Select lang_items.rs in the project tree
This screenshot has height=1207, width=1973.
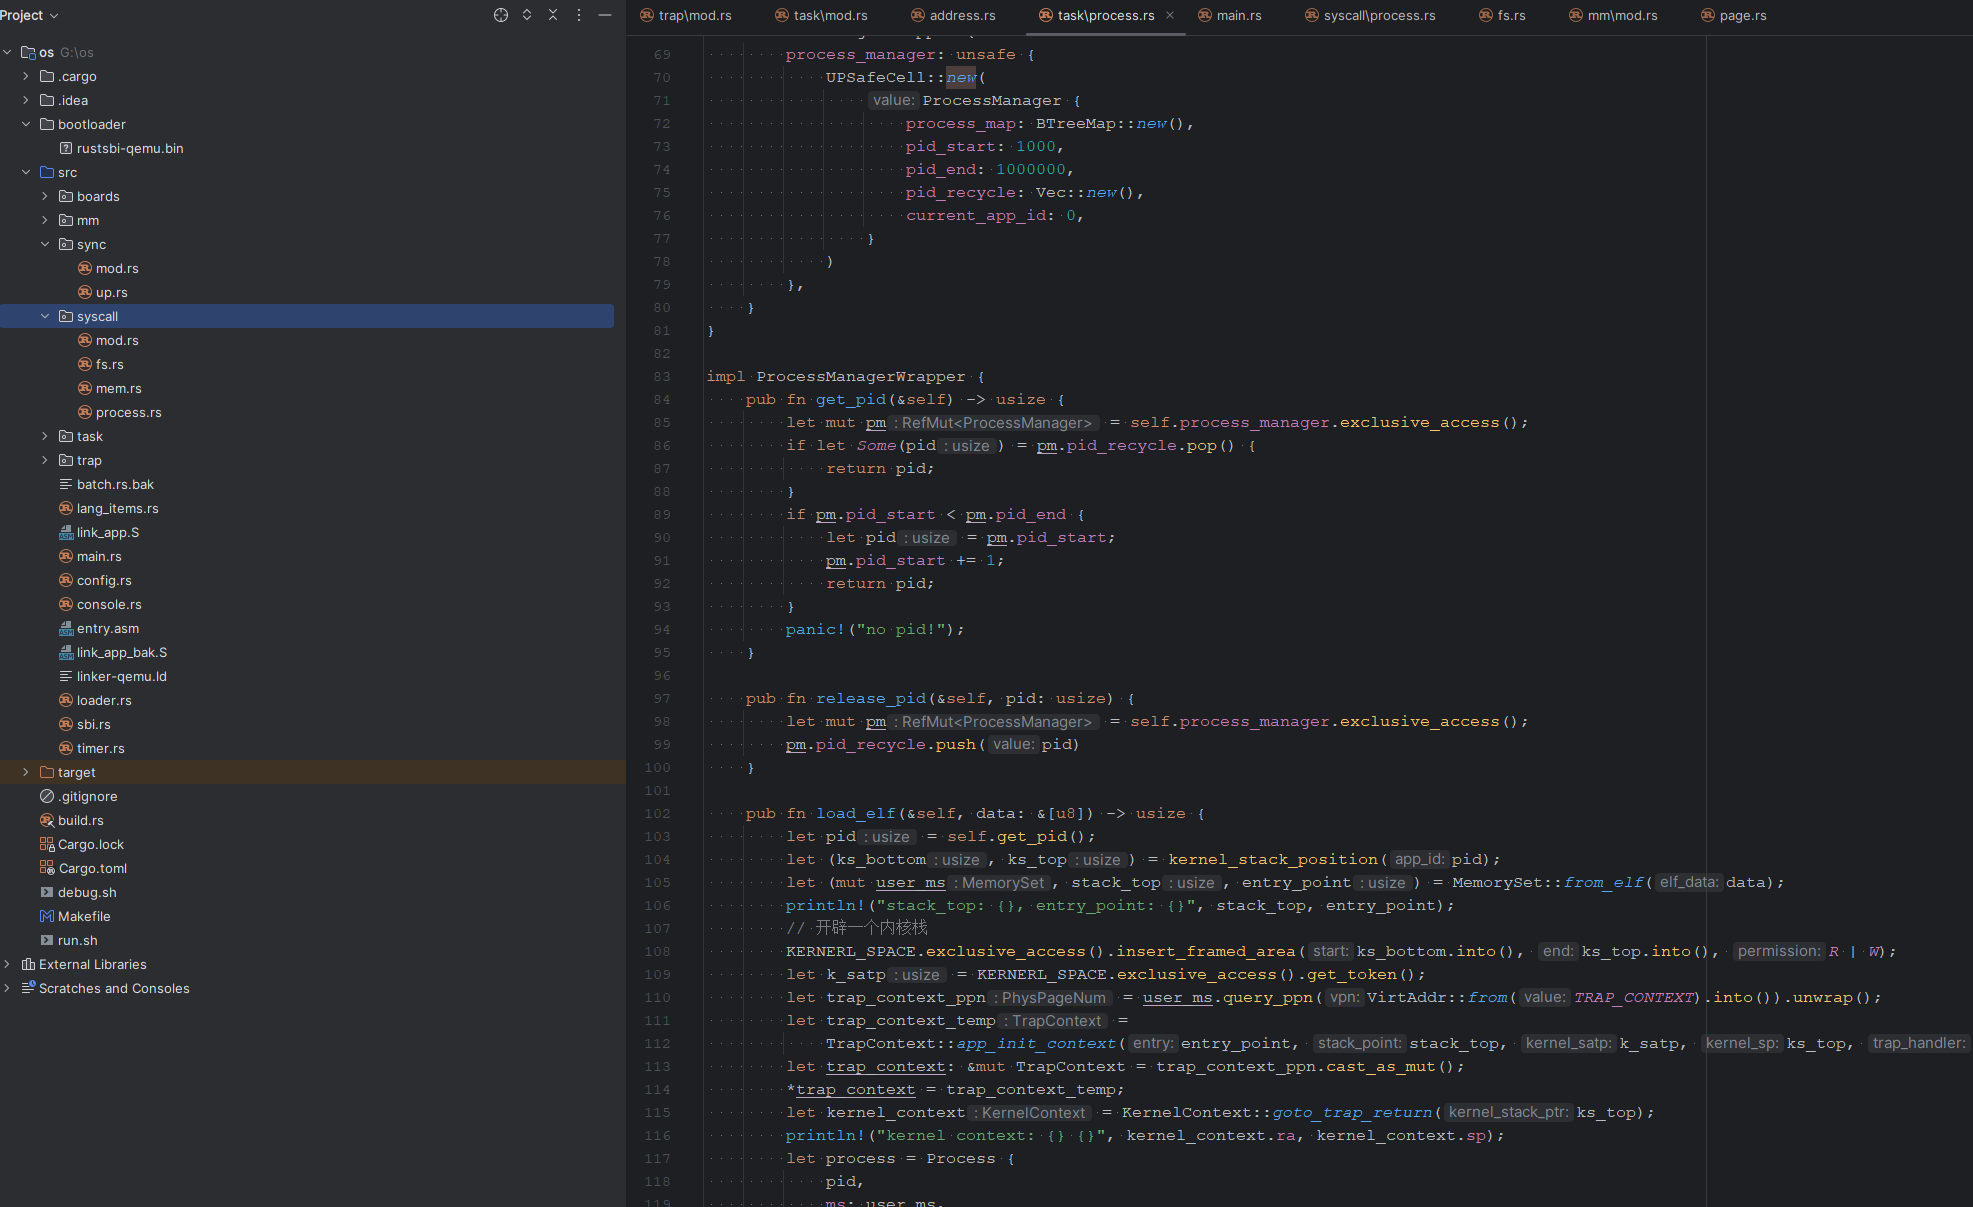[118, 508]
